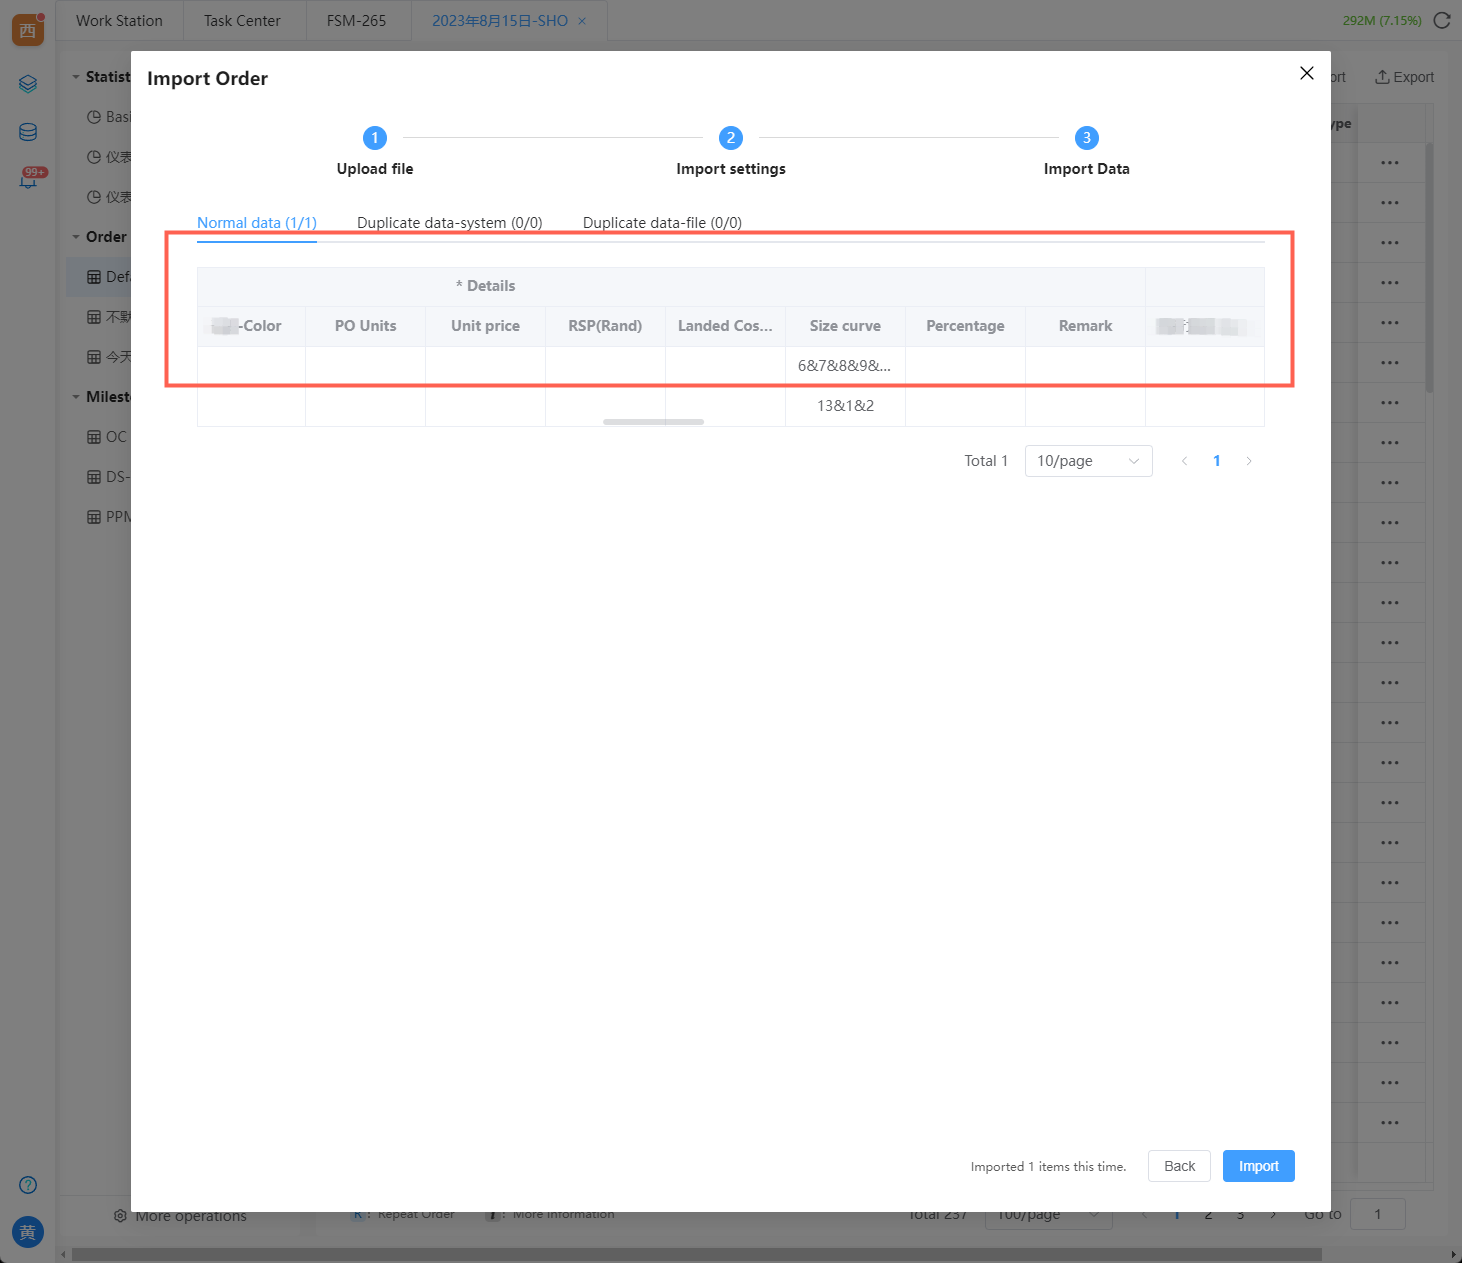Click the Back button

pyautogui.click(x=1179, y=1166)
